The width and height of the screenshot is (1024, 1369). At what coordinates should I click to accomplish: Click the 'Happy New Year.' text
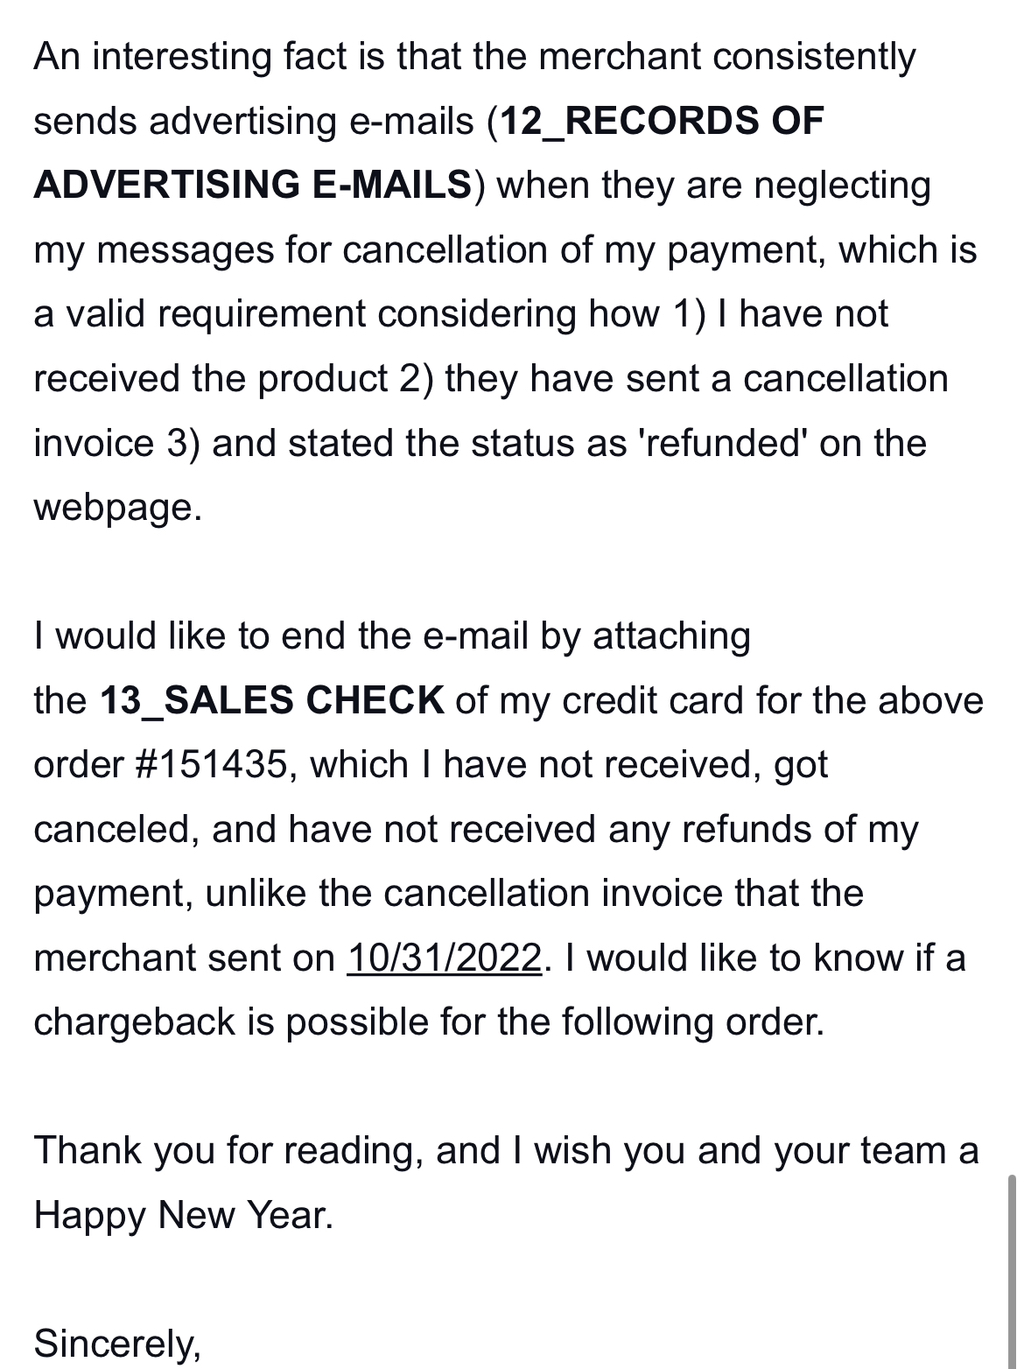coord(183,1215)
